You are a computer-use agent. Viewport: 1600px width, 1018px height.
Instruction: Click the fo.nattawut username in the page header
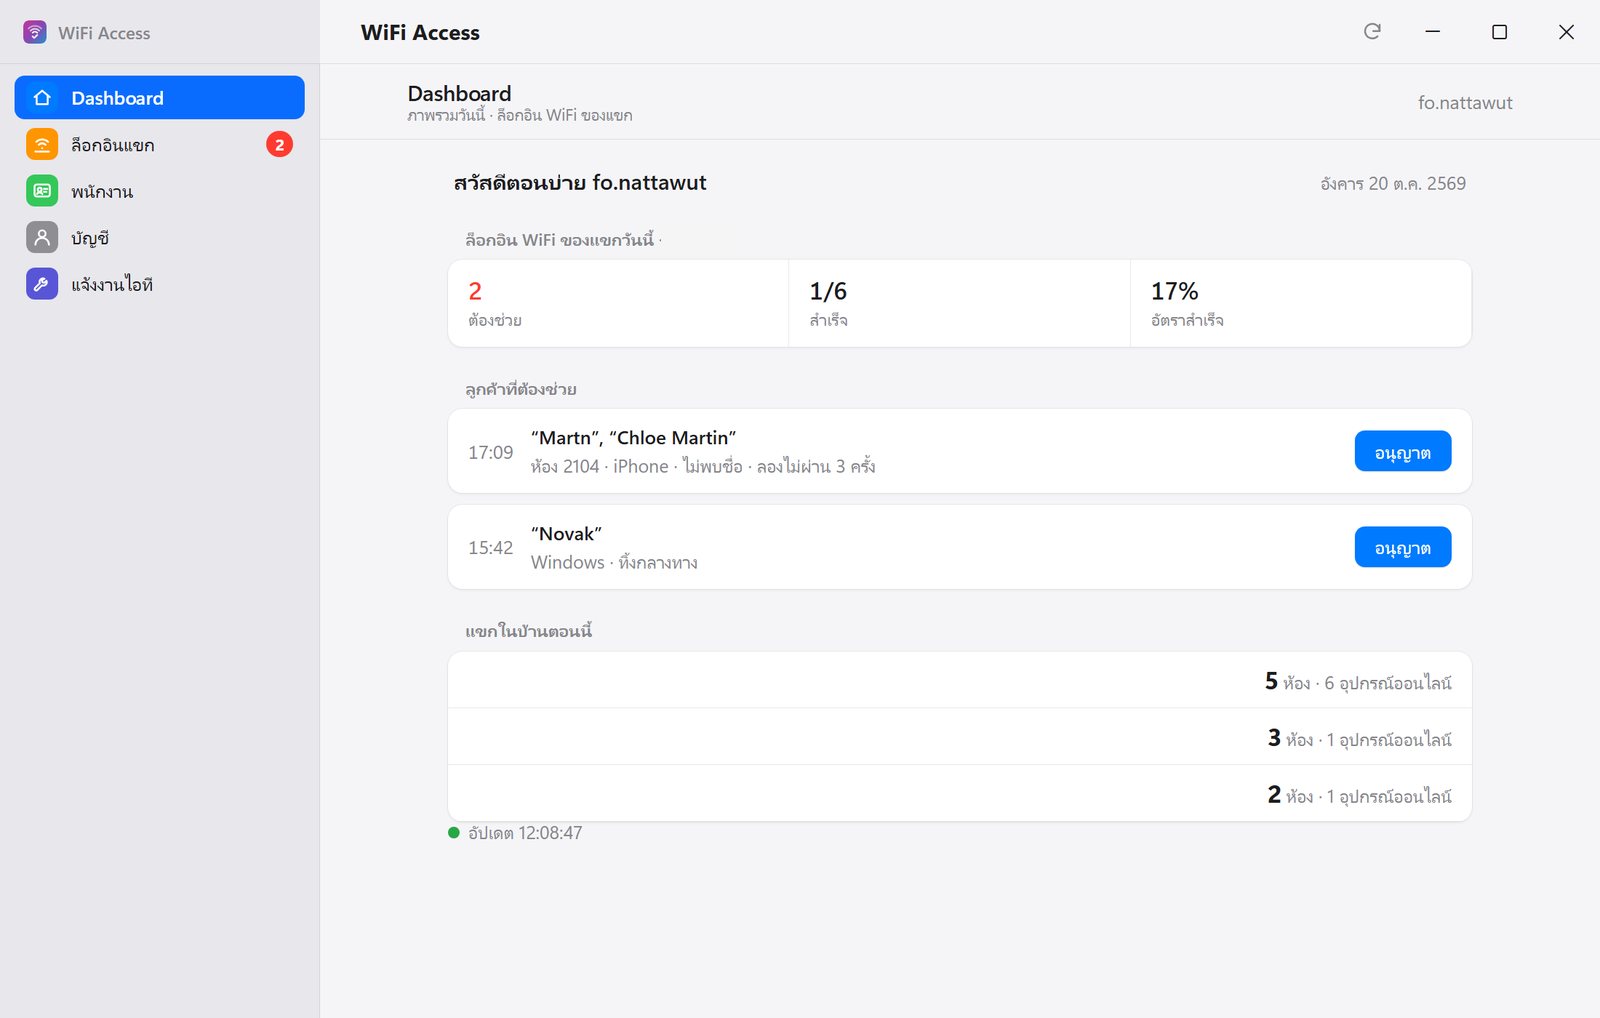[1465, 103]
